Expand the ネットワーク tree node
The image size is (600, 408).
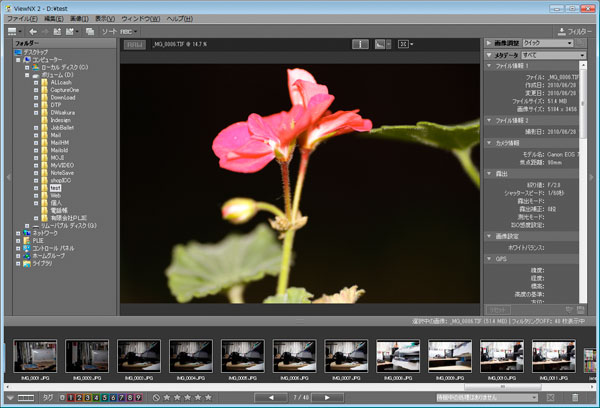click(18, 233)
